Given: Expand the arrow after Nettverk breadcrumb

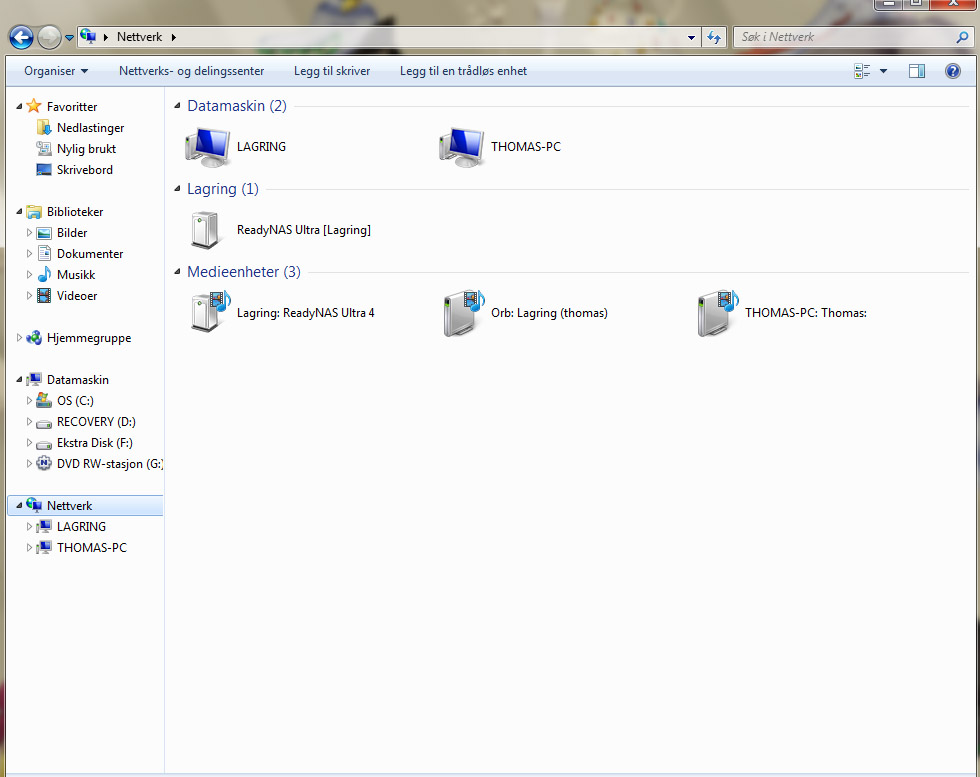Looking at the screenshot, I should pos(173,37).
